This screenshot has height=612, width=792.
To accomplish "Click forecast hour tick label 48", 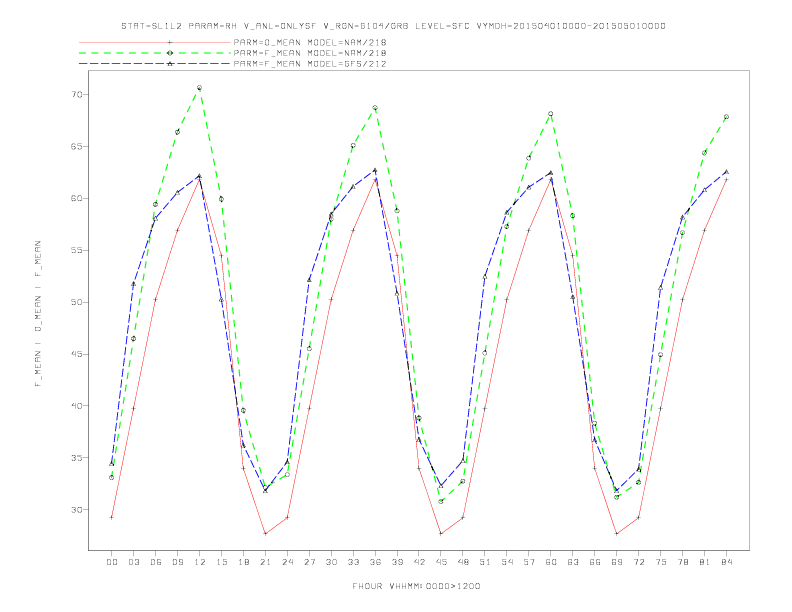I will pyautogui.click(x=463, y=562).
